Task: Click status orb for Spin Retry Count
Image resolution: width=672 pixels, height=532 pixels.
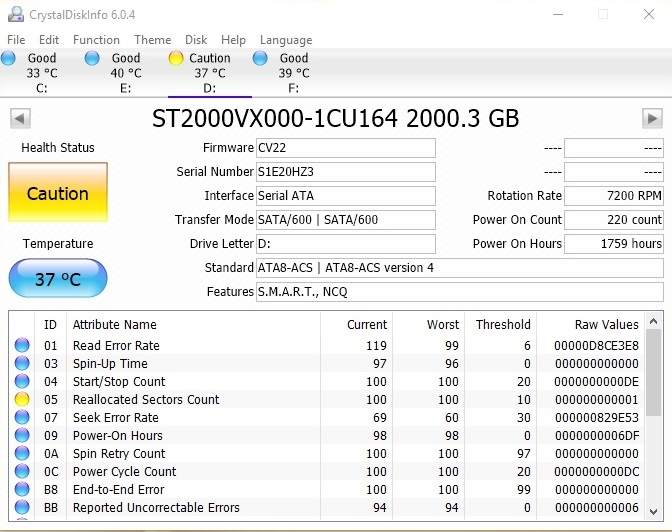Action: click(22, 453)
